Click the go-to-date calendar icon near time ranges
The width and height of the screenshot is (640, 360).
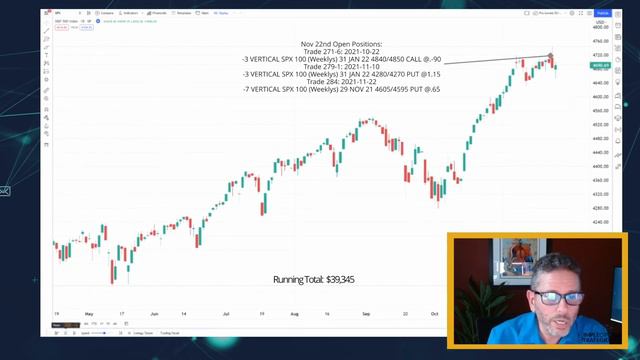(126, 324)
